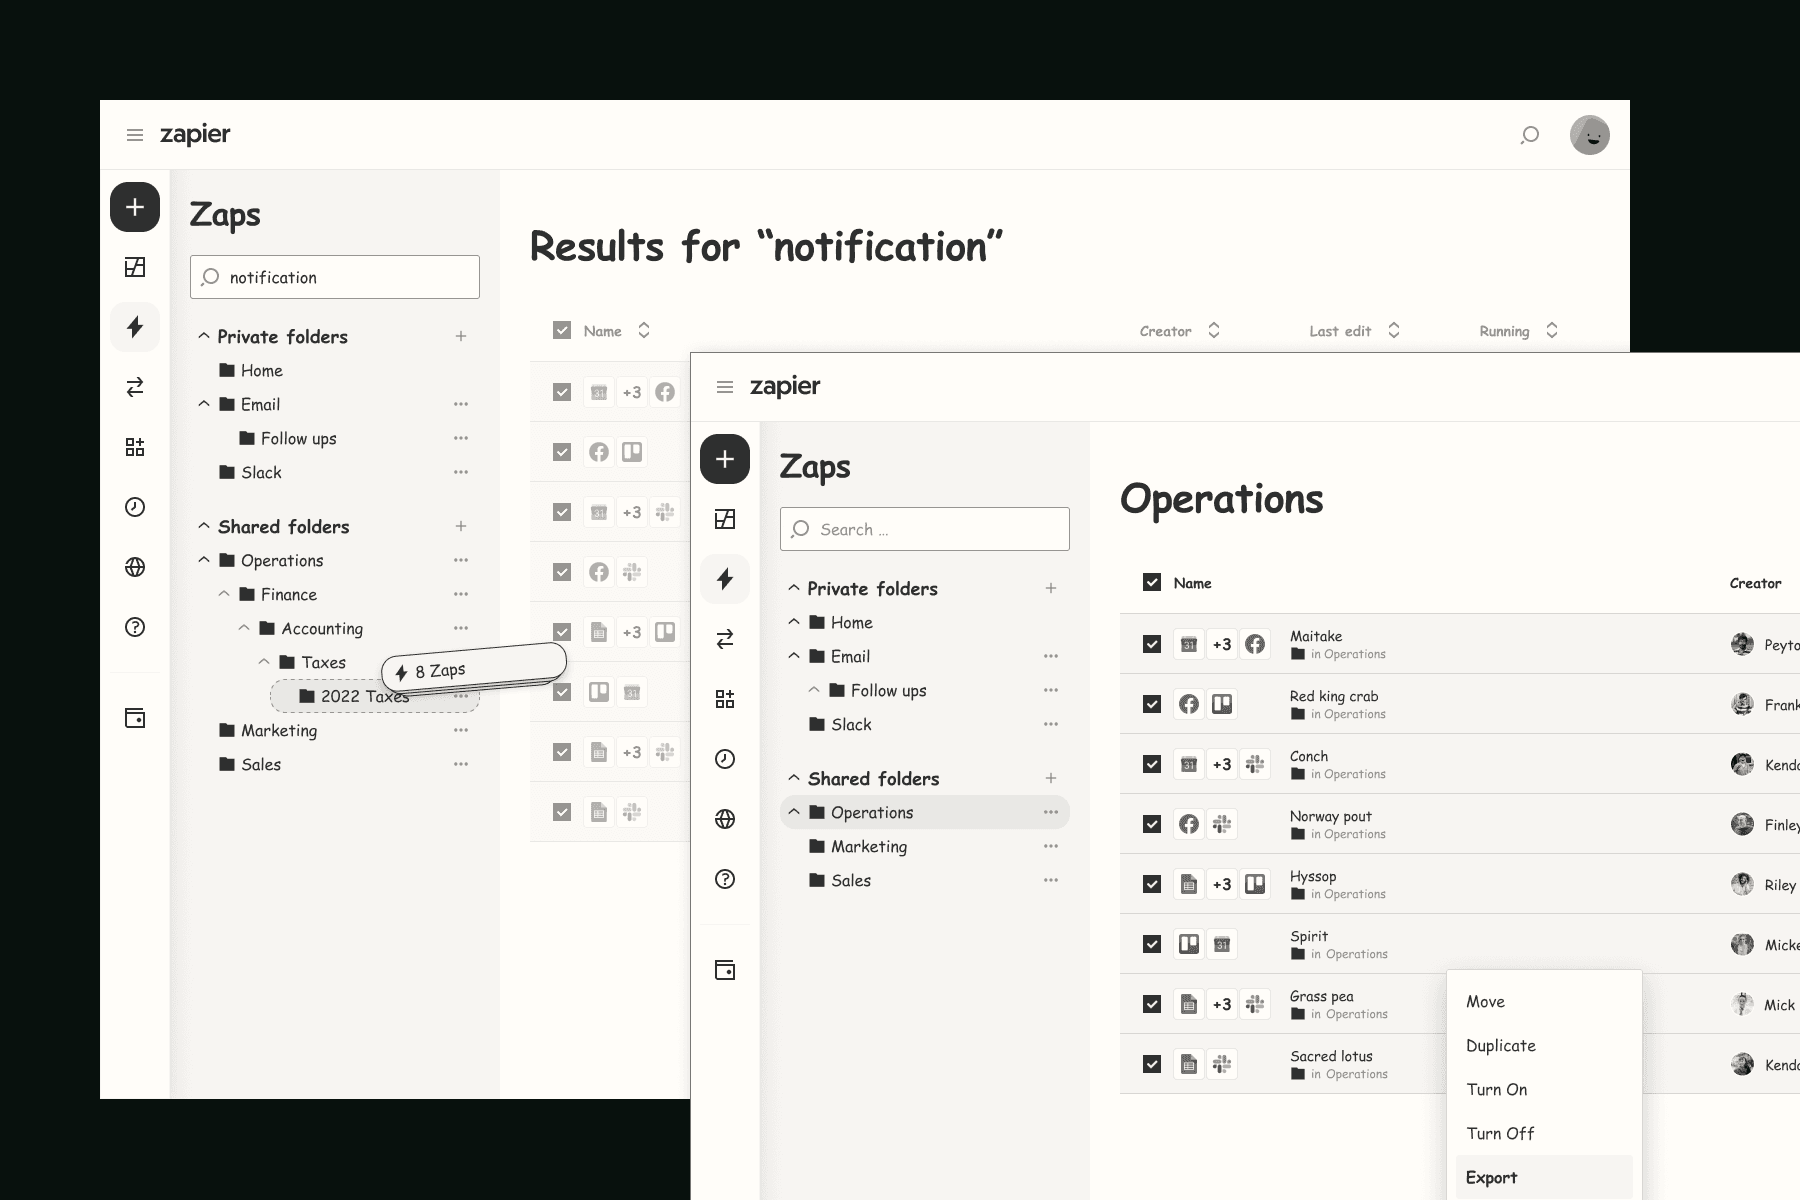Open the dashboard icon in front window sidebar
The width and height of the screenshot is (1800, 1200).
coord(725,519)
